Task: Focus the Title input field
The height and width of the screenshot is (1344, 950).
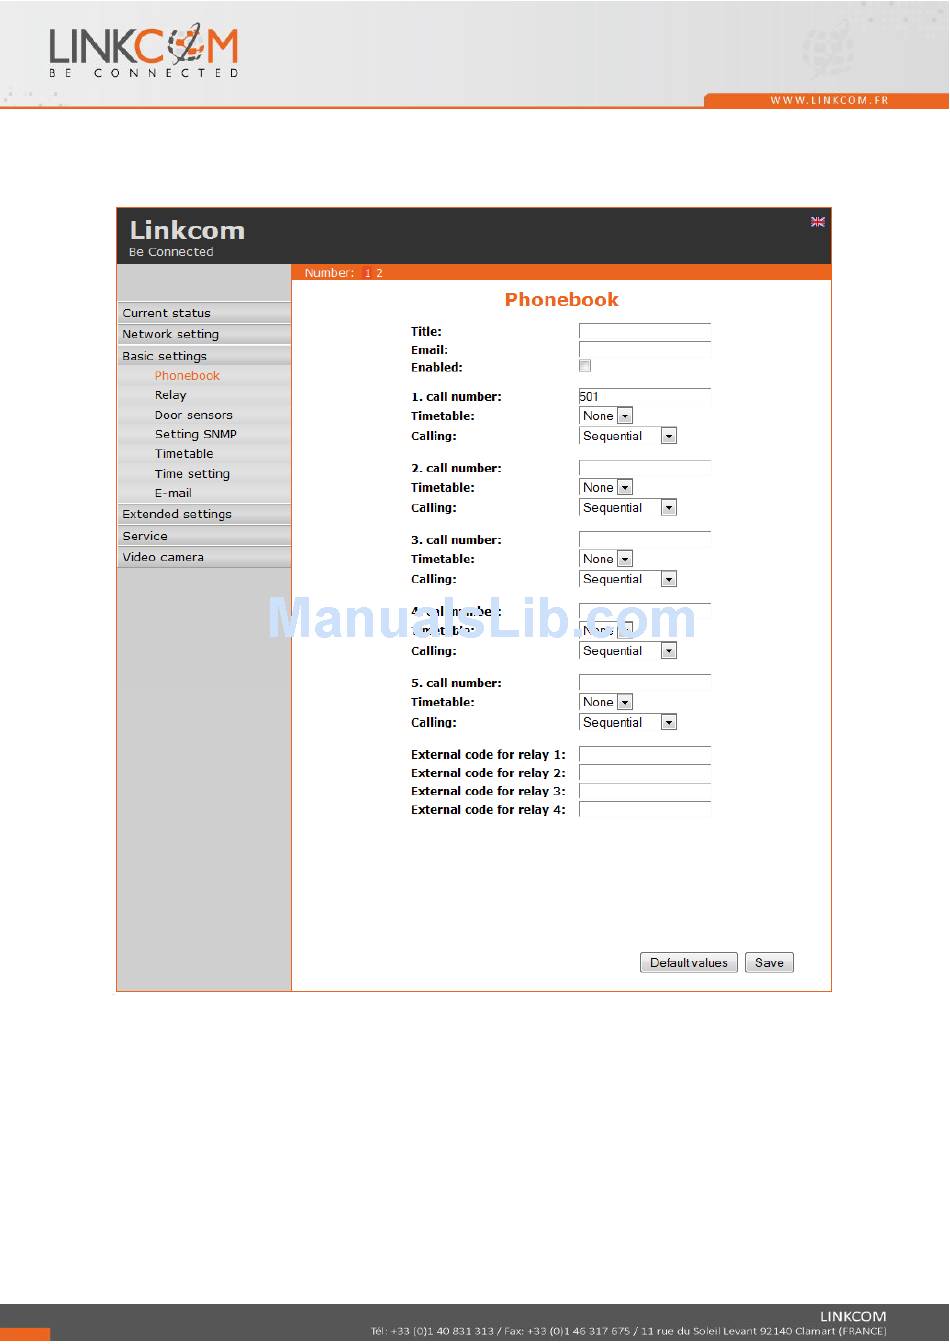Action: pos(645,332)
